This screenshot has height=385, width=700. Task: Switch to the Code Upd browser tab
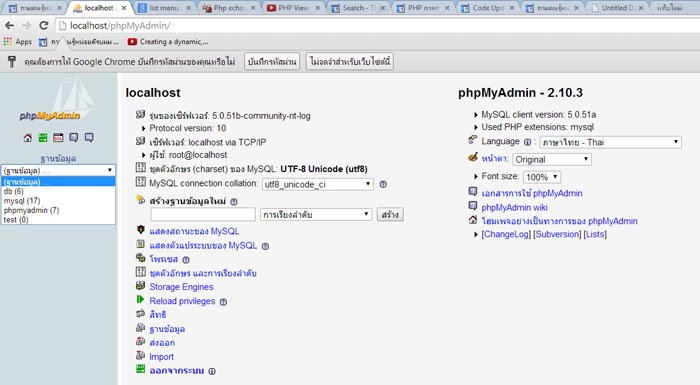[487, 8]
